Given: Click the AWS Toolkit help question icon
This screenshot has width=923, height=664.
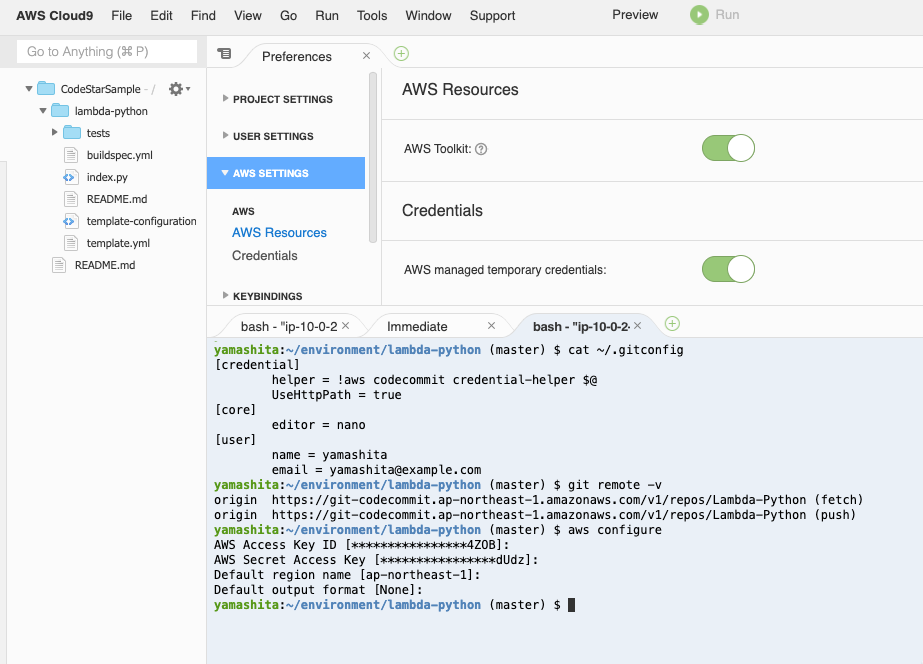Looking at the screenshot, I should point(481,149).
